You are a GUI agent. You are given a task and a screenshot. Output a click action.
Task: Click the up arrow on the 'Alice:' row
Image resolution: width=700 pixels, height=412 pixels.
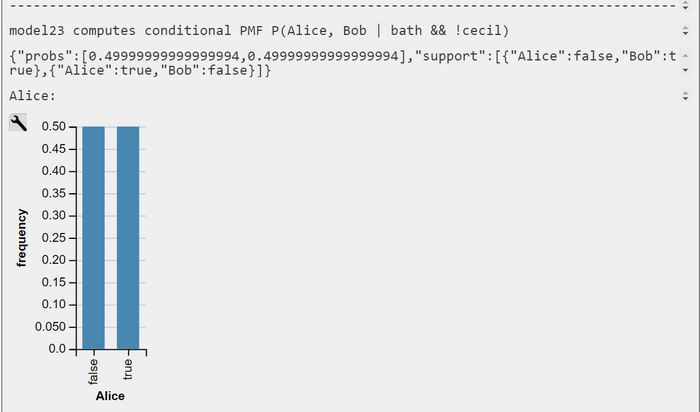[685, 92]
